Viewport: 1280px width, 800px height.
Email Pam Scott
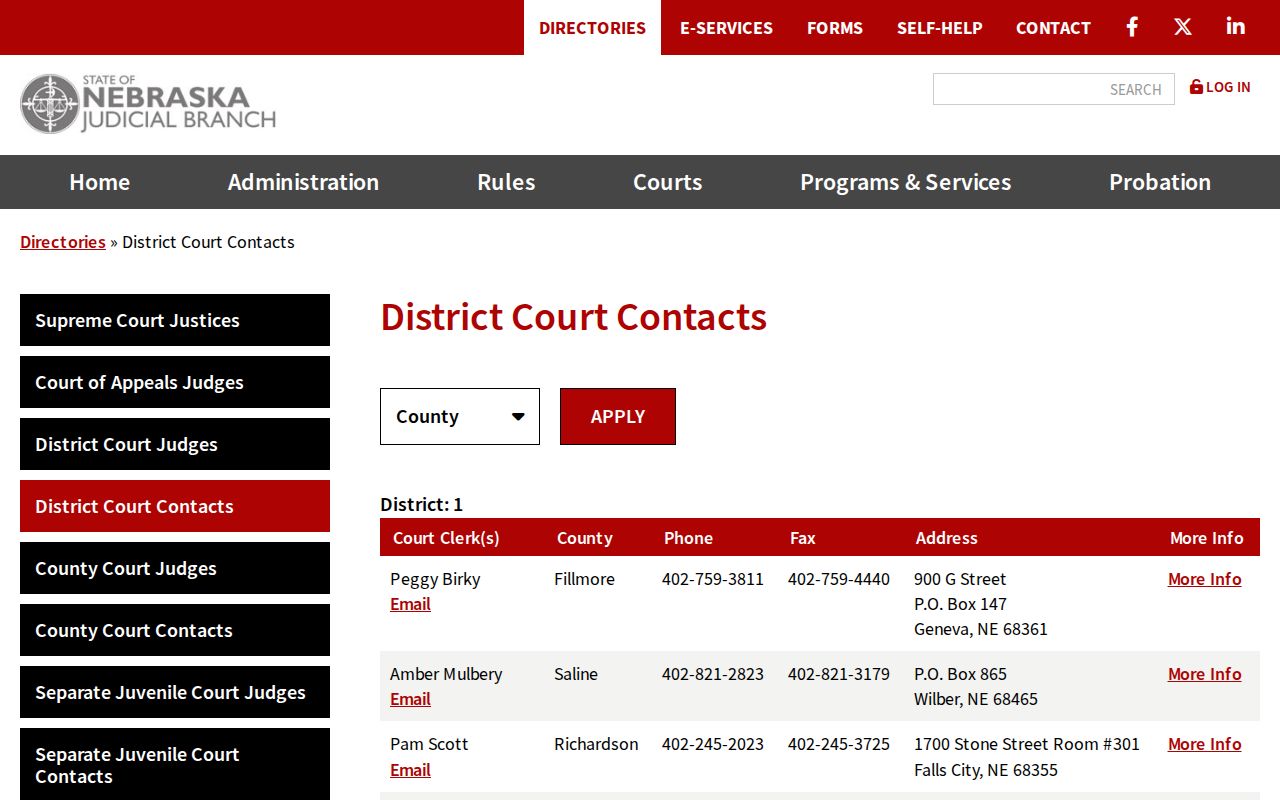tap(410, 770)
